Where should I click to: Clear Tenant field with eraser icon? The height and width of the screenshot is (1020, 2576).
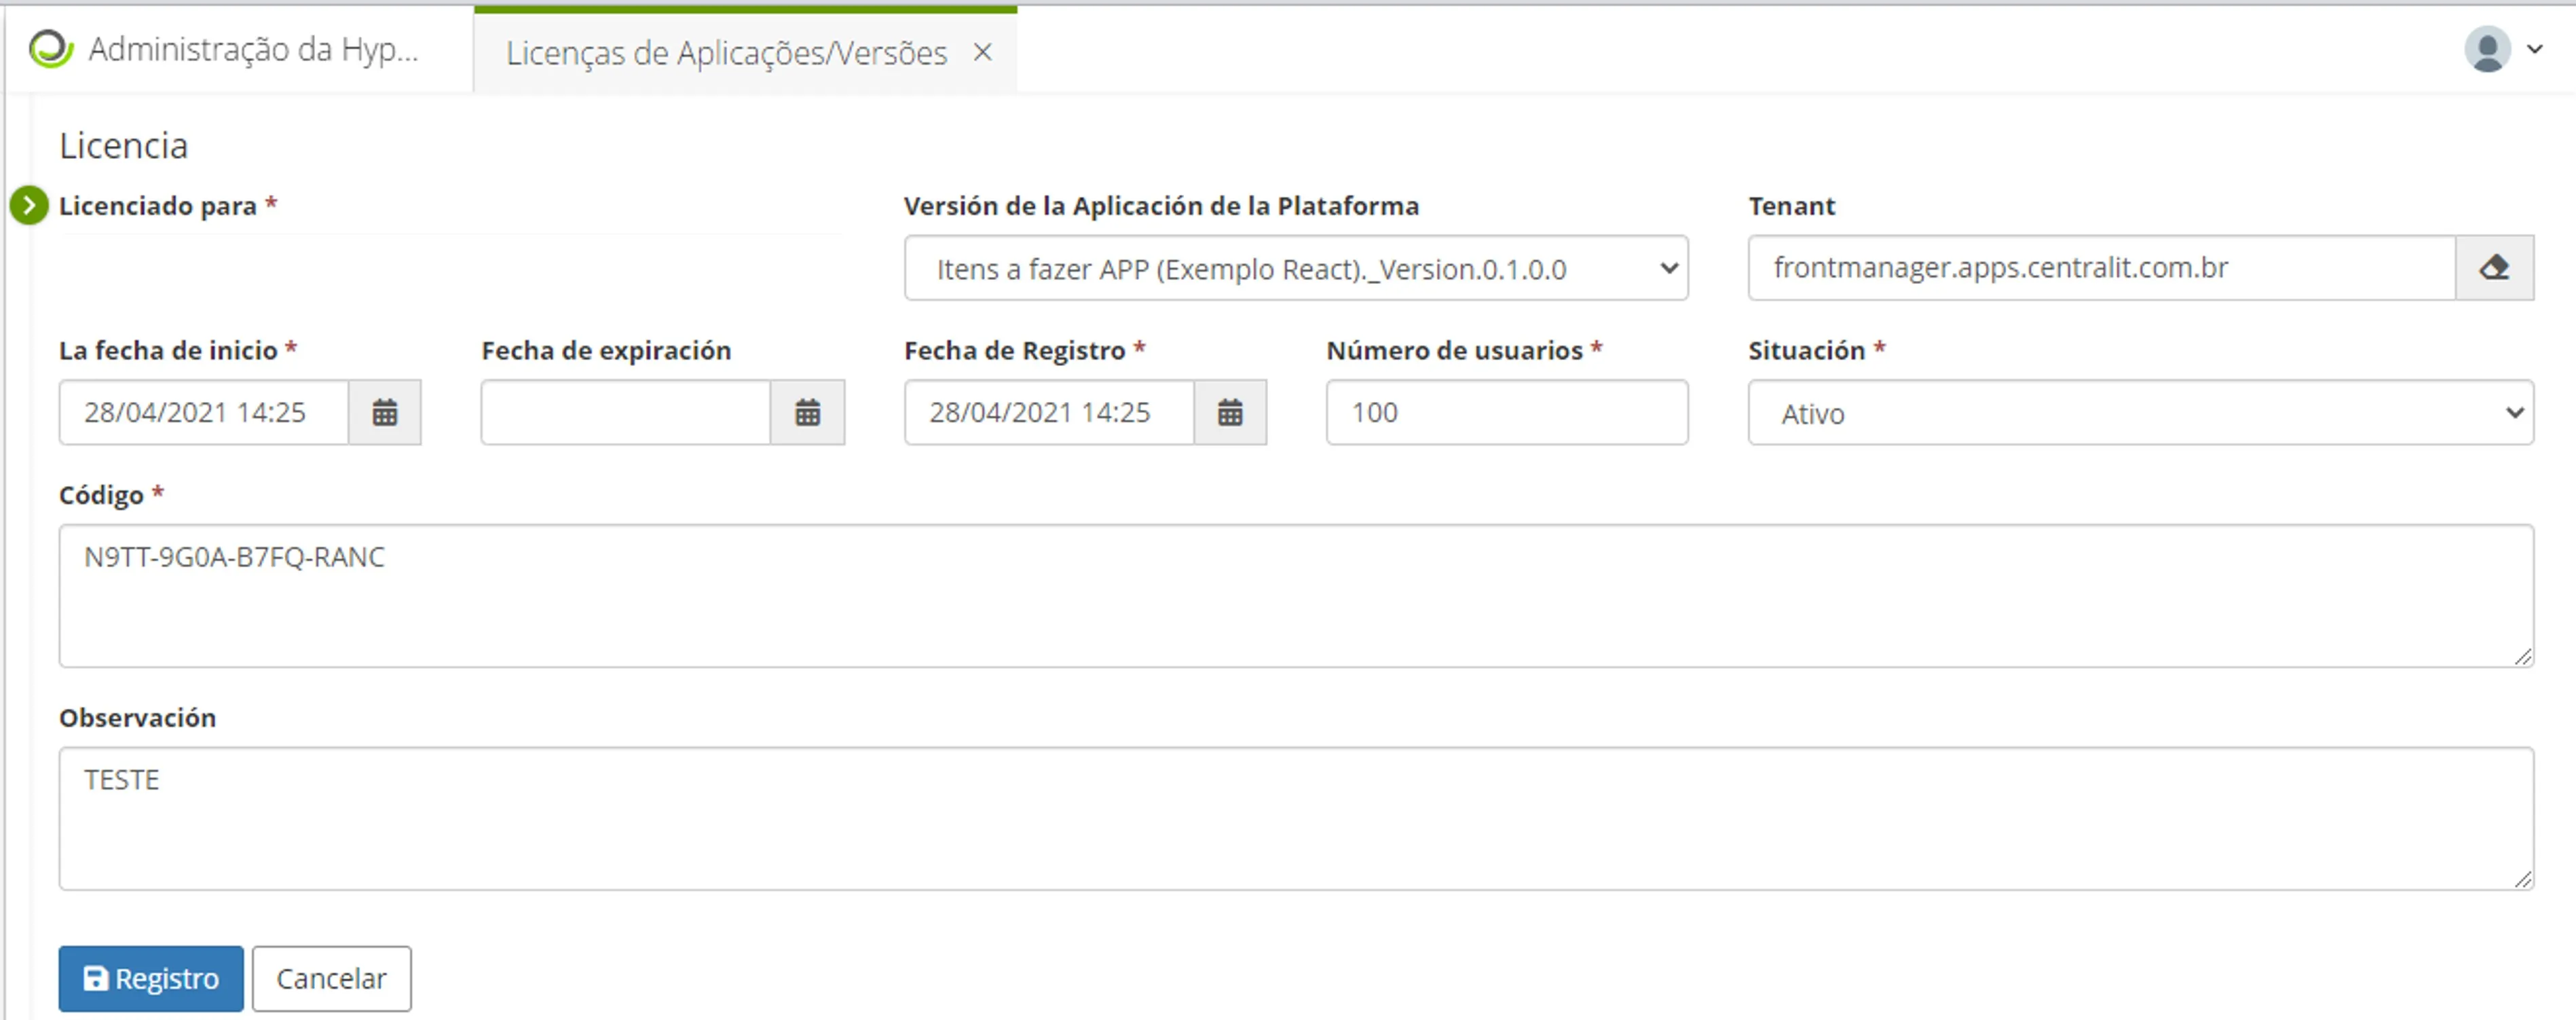[2494, 268]
